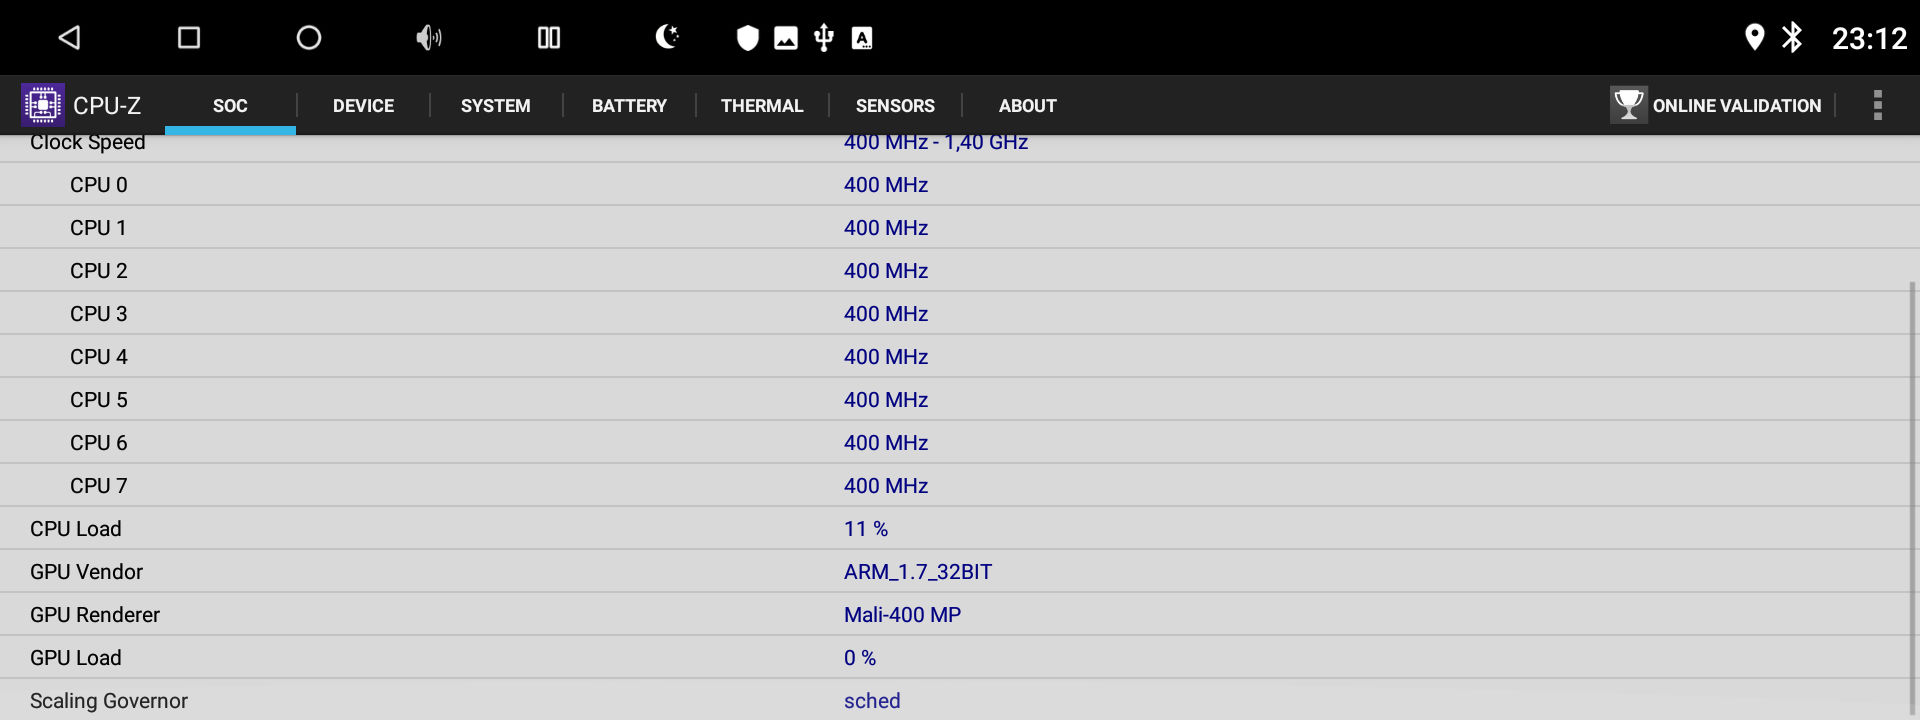This screenshot has width=1920, height=720.
Task: Click the GPU Vendor label
Action: (87, 572)
